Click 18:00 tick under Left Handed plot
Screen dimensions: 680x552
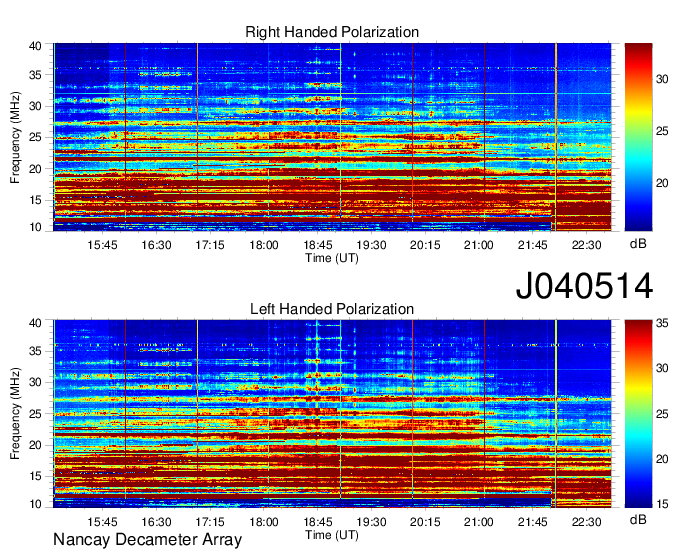point(264,522)
